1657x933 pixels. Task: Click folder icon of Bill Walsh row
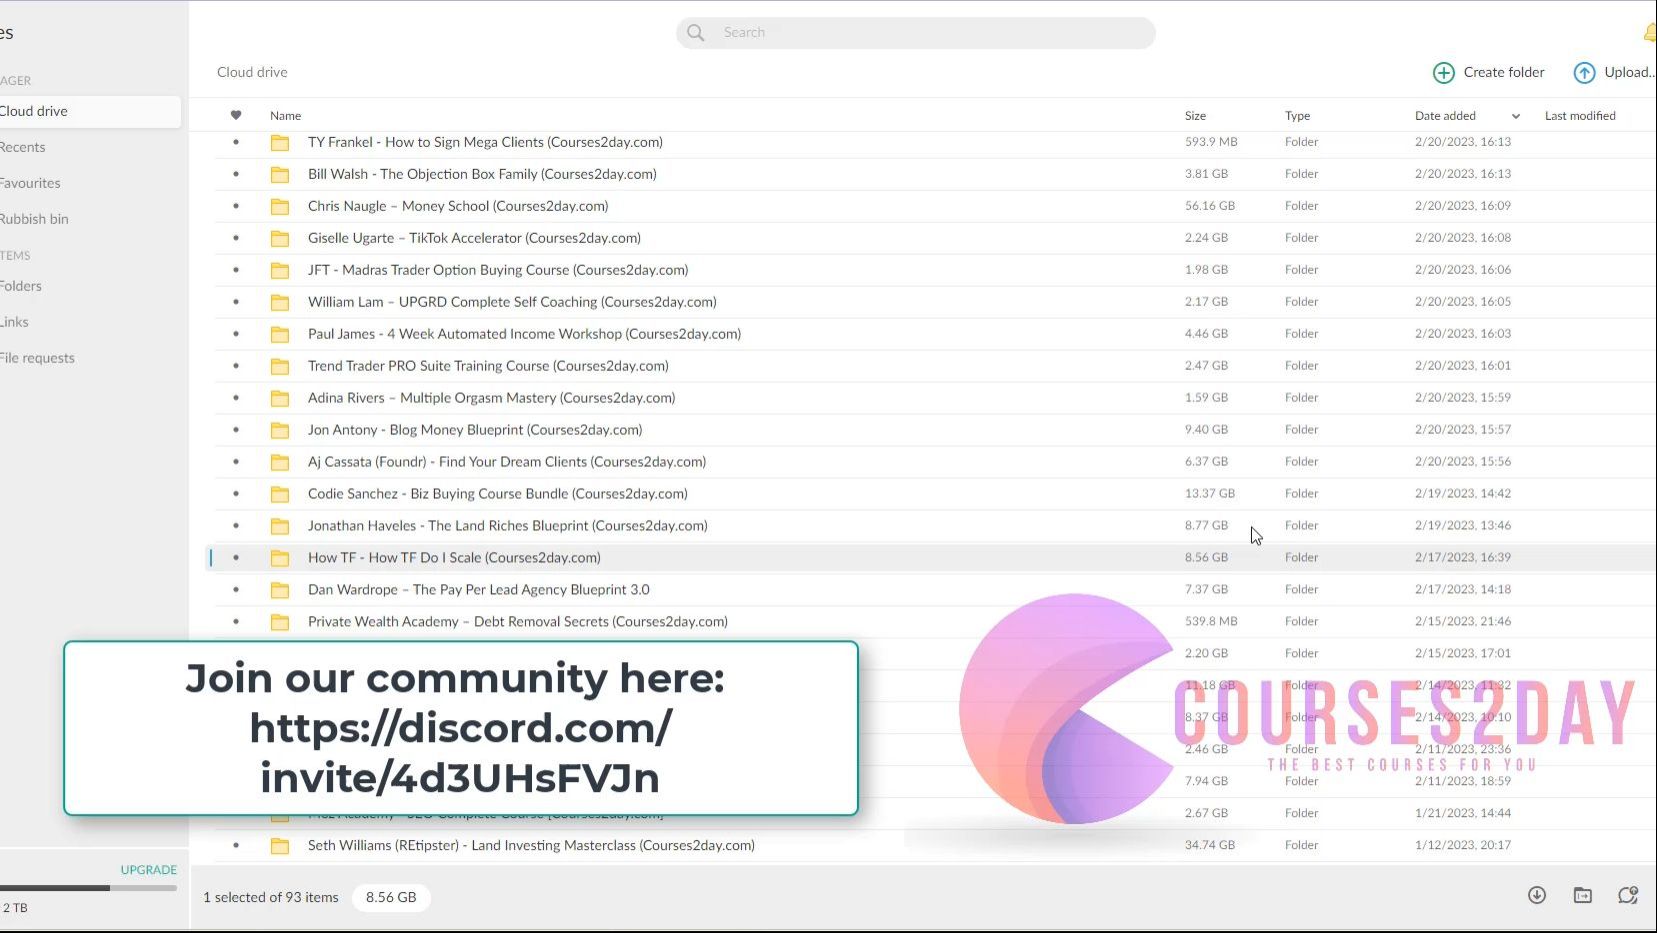(280, 175)
